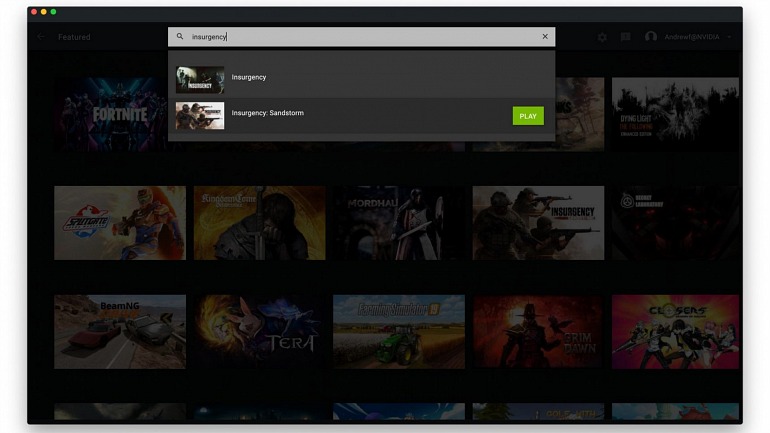Screen dimensions: 770x433
Task: Open the Insurgency: Sandstorm result thumbnail
Action: pos(200,116)
